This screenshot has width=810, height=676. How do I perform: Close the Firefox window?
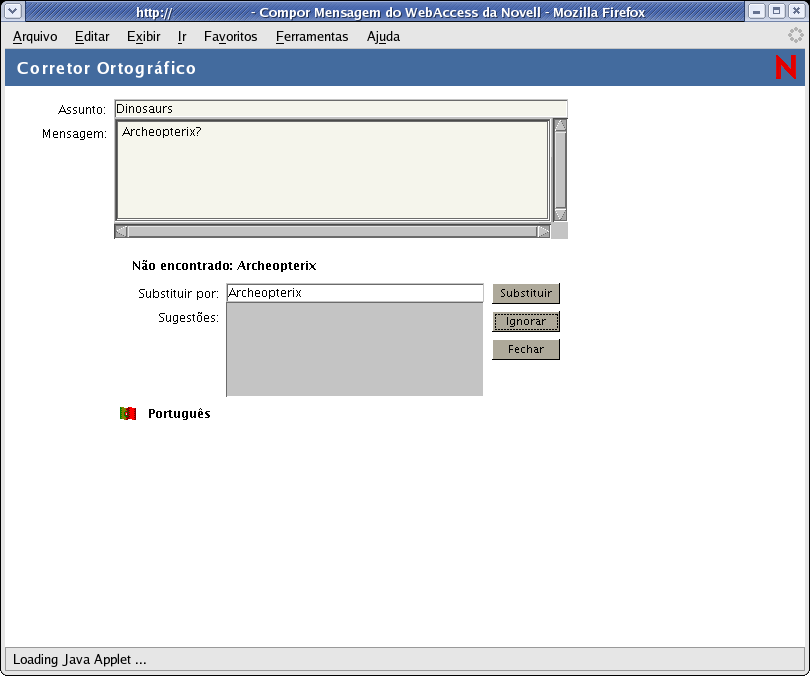coord(797,11)
